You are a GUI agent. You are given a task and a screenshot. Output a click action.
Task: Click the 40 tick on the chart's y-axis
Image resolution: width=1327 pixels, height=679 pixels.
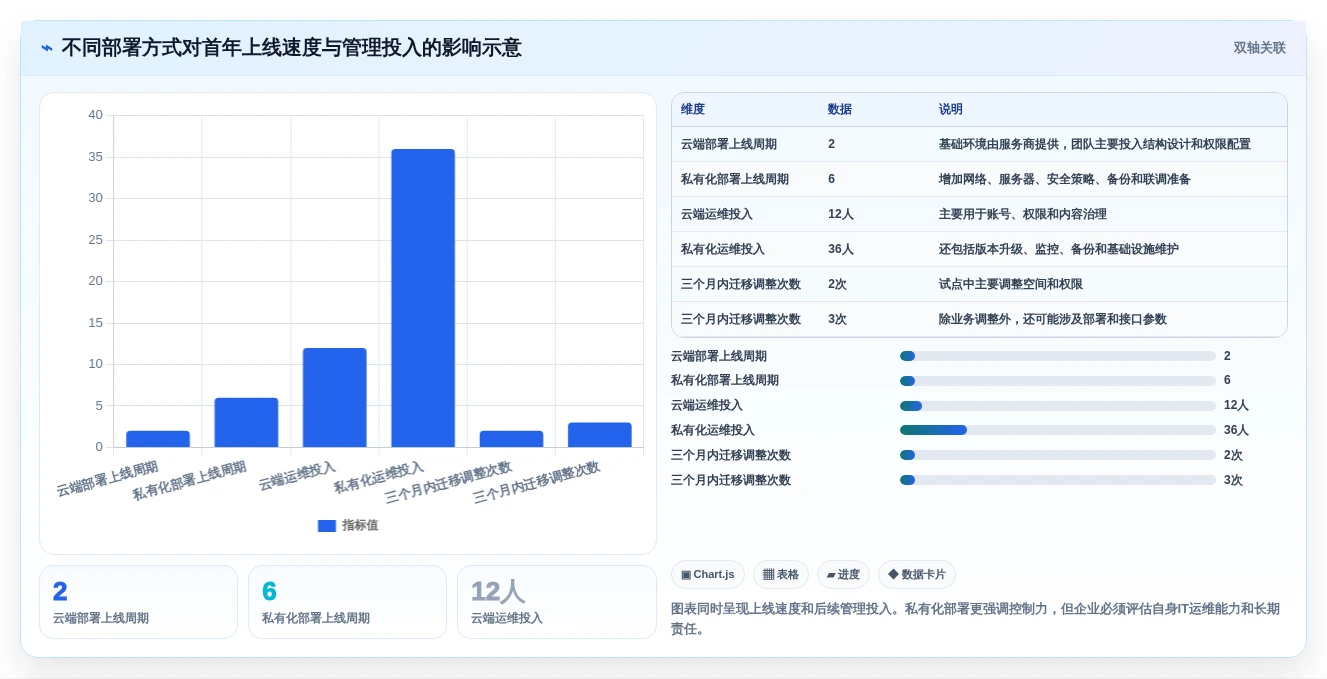pos(95,115)
